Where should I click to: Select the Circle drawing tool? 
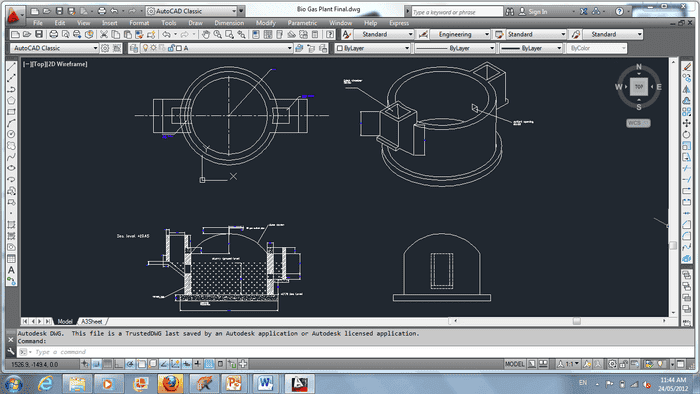click(x=11, y=134)
